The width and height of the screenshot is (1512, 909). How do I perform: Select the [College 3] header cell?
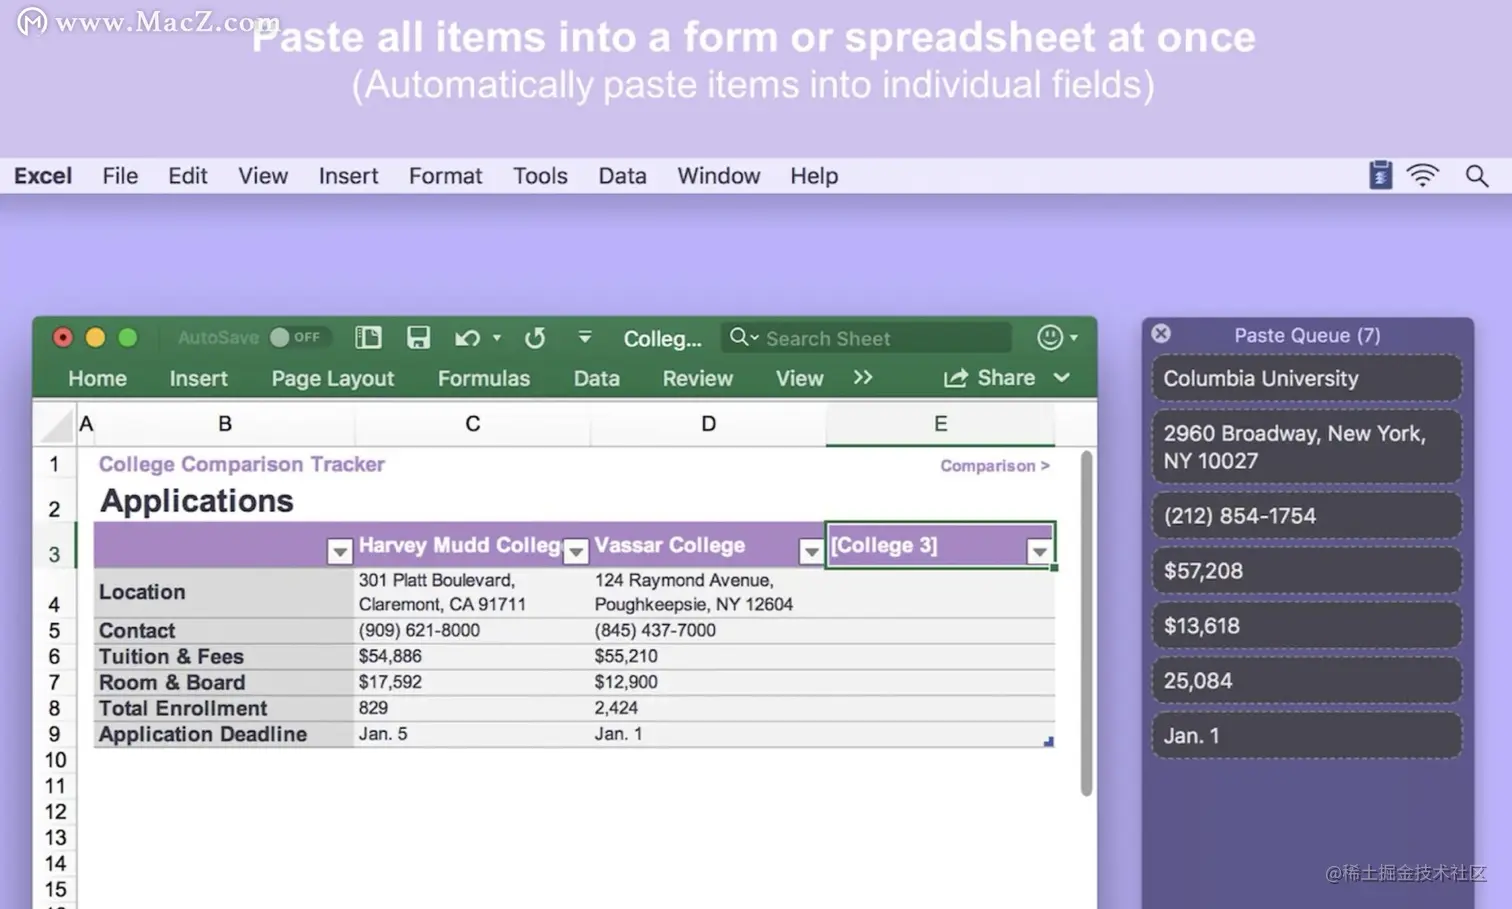coord(940,545)
